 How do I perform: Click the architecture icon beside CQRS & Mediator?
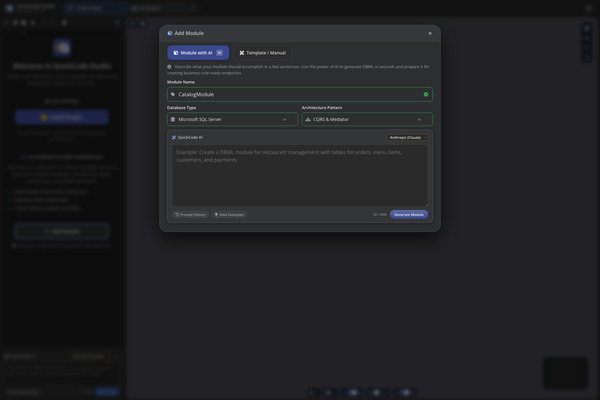(308, 119)
